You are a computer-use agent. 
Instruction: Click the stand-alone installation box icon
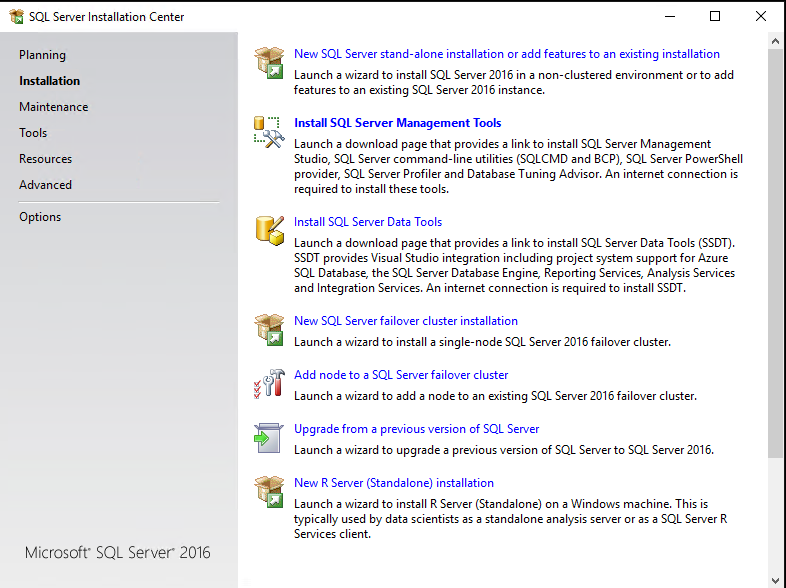(269, 63)
